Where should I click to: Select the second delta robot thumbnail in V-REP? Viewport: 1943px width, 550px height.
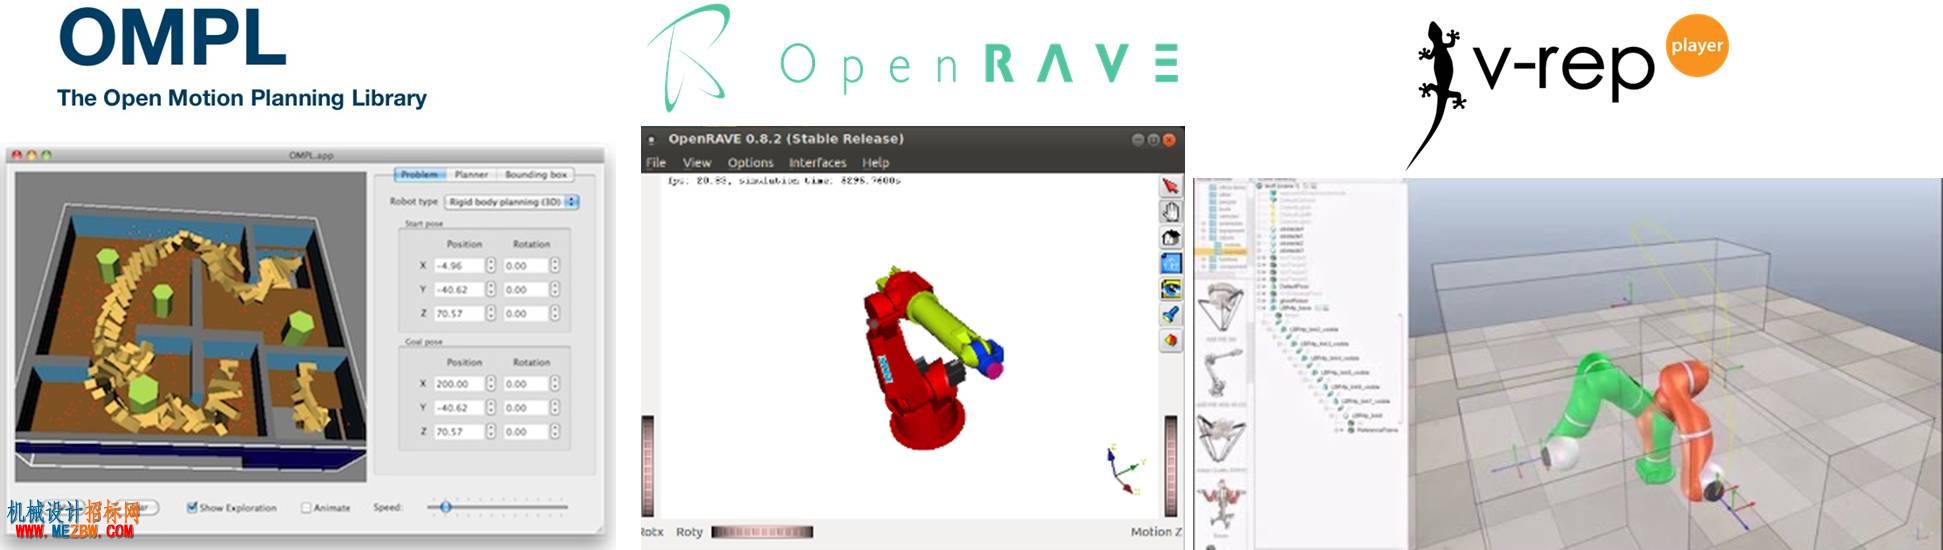point(1222,438)
